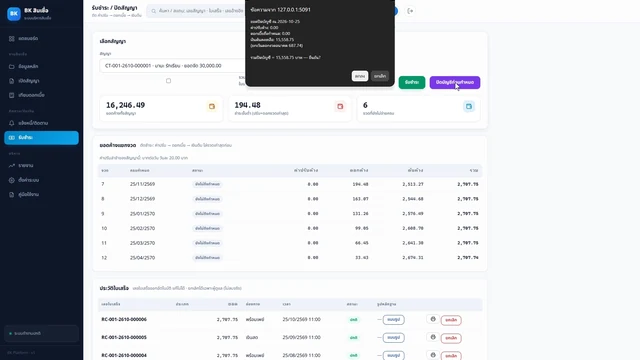
Task: Click green status badge of receipt RC-001-2610-000005
Action: pyautogui.click(x=353, y=338)
